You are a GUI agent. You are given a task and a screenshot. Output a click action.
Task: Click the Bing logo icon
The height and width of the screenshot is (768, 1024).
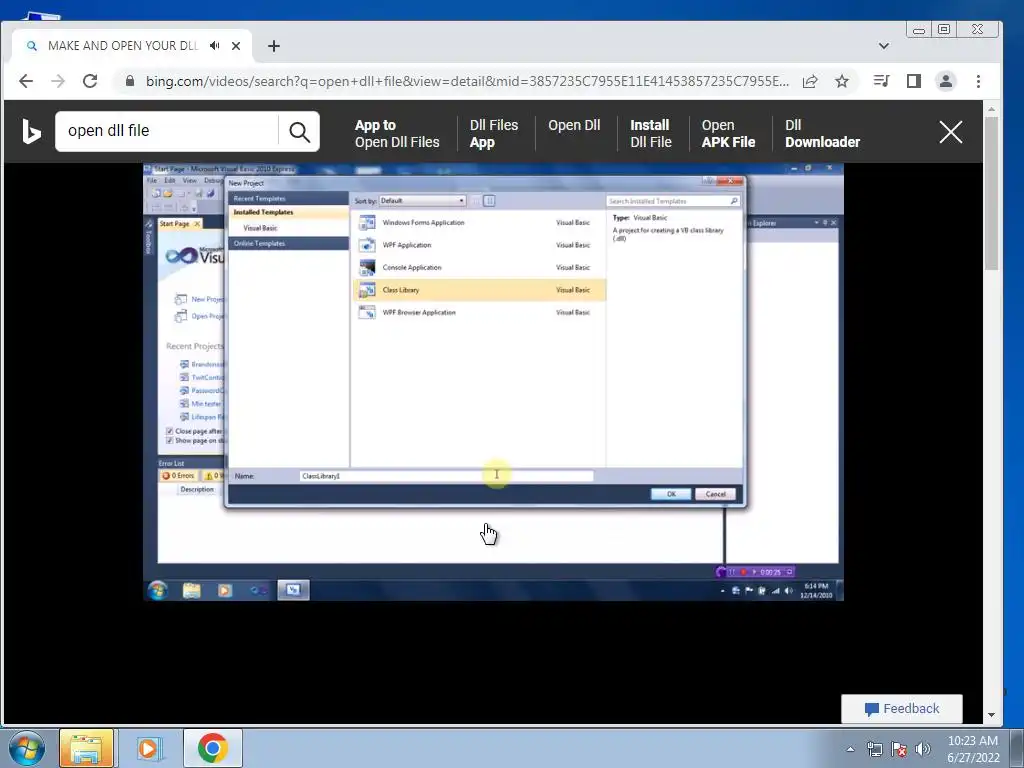(x=31, y=131)
